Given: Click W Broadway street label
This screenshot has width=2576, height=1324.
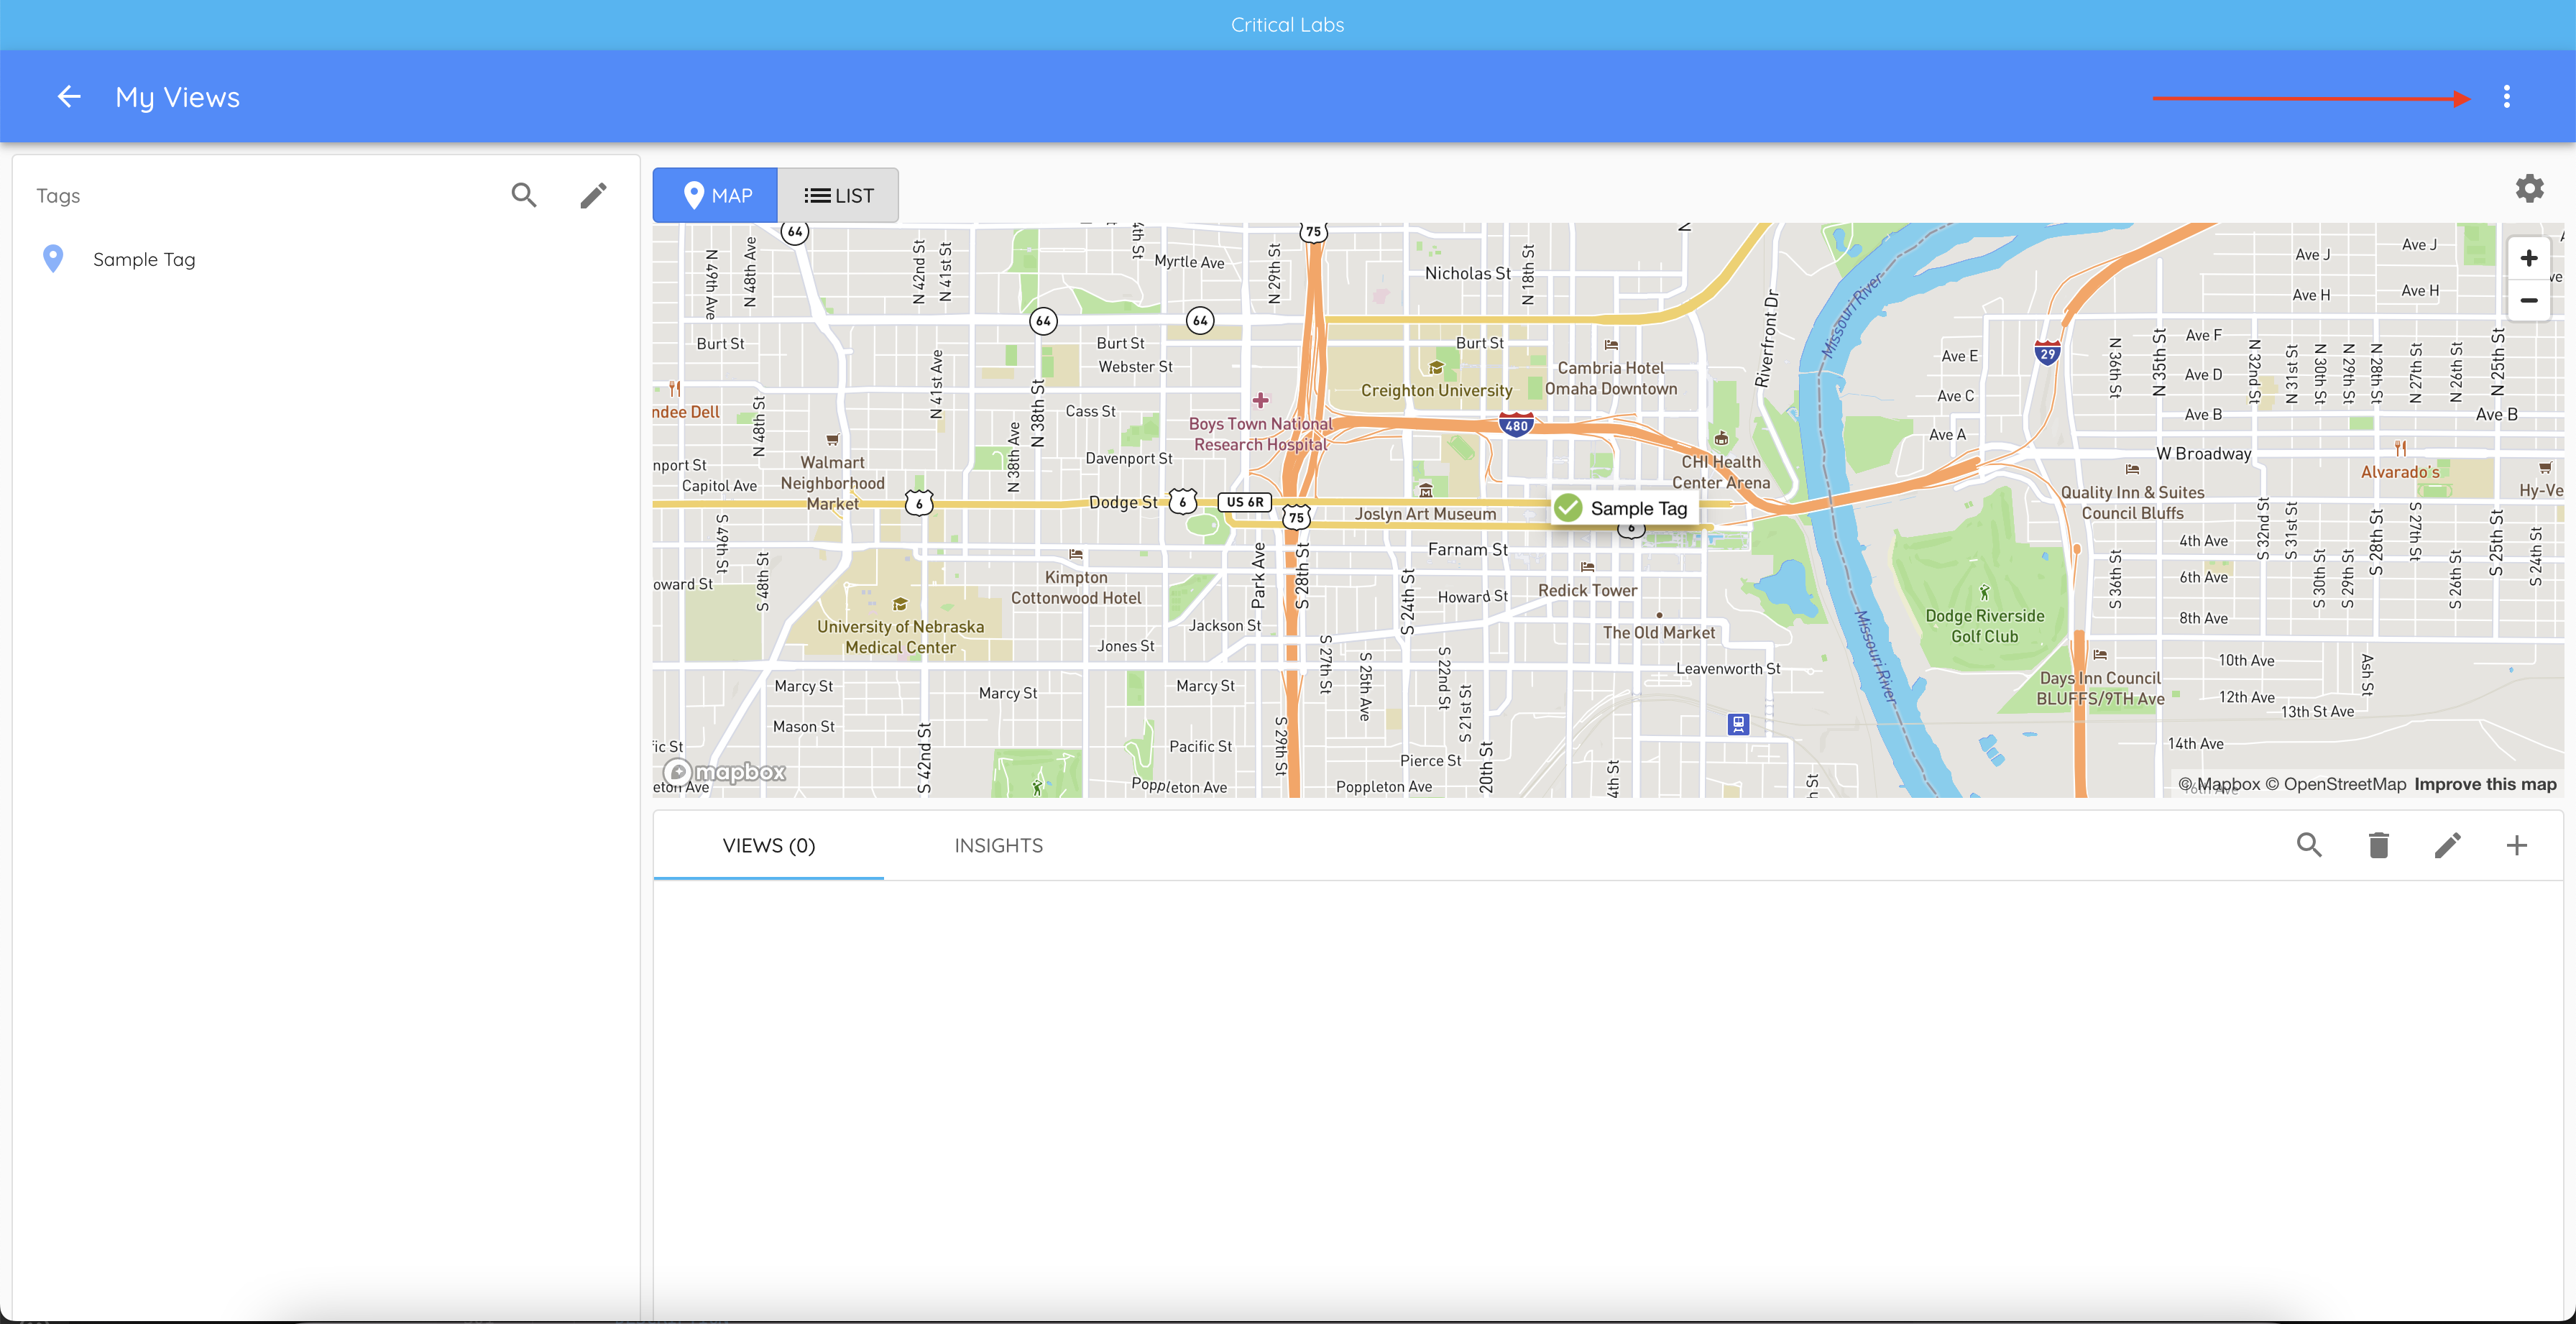Looking at the screenshot, I should pyautogui.click(x=2203, y=454).
